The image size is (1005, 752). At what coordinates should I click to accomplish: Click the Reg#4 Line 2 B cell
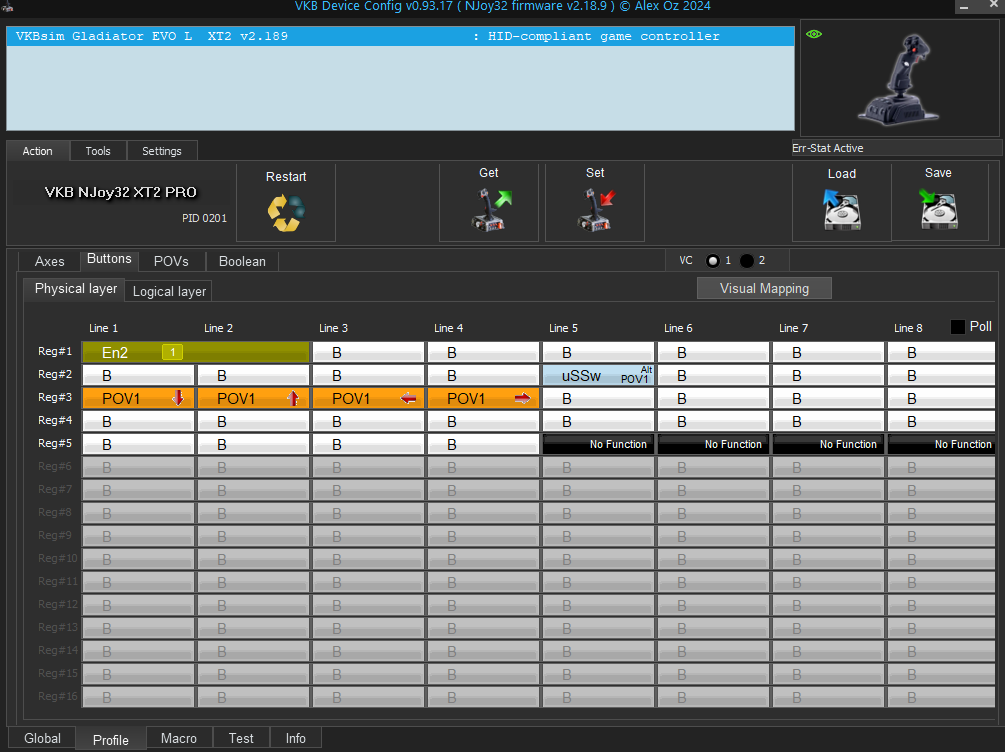point(253,421)
